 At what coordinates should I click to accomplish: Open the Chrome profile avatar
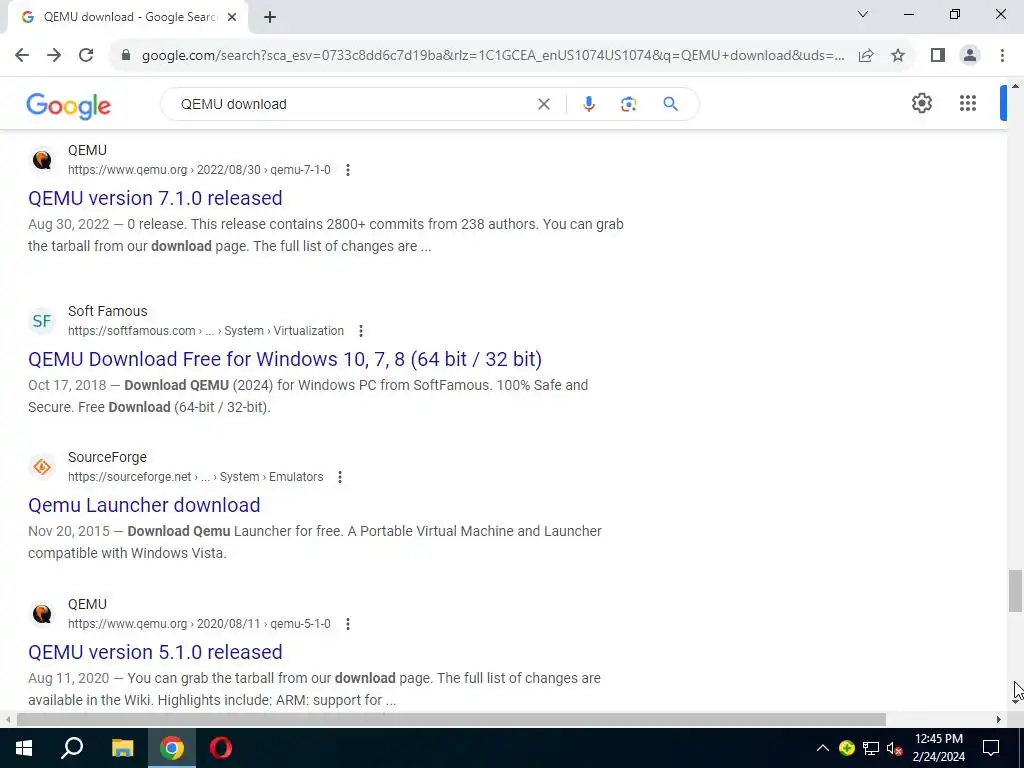[970, 56]
